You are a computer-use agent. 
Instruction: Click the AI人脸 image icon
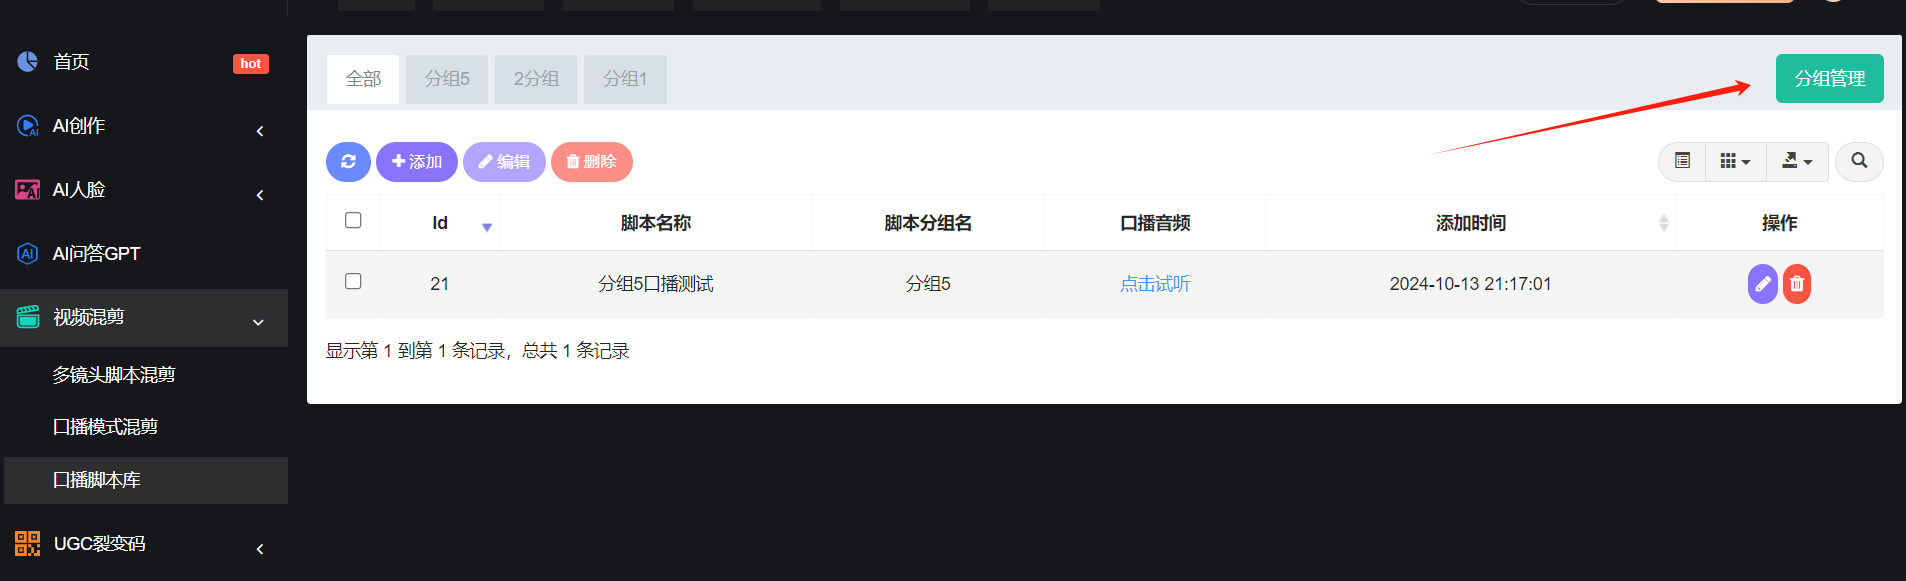28,190
